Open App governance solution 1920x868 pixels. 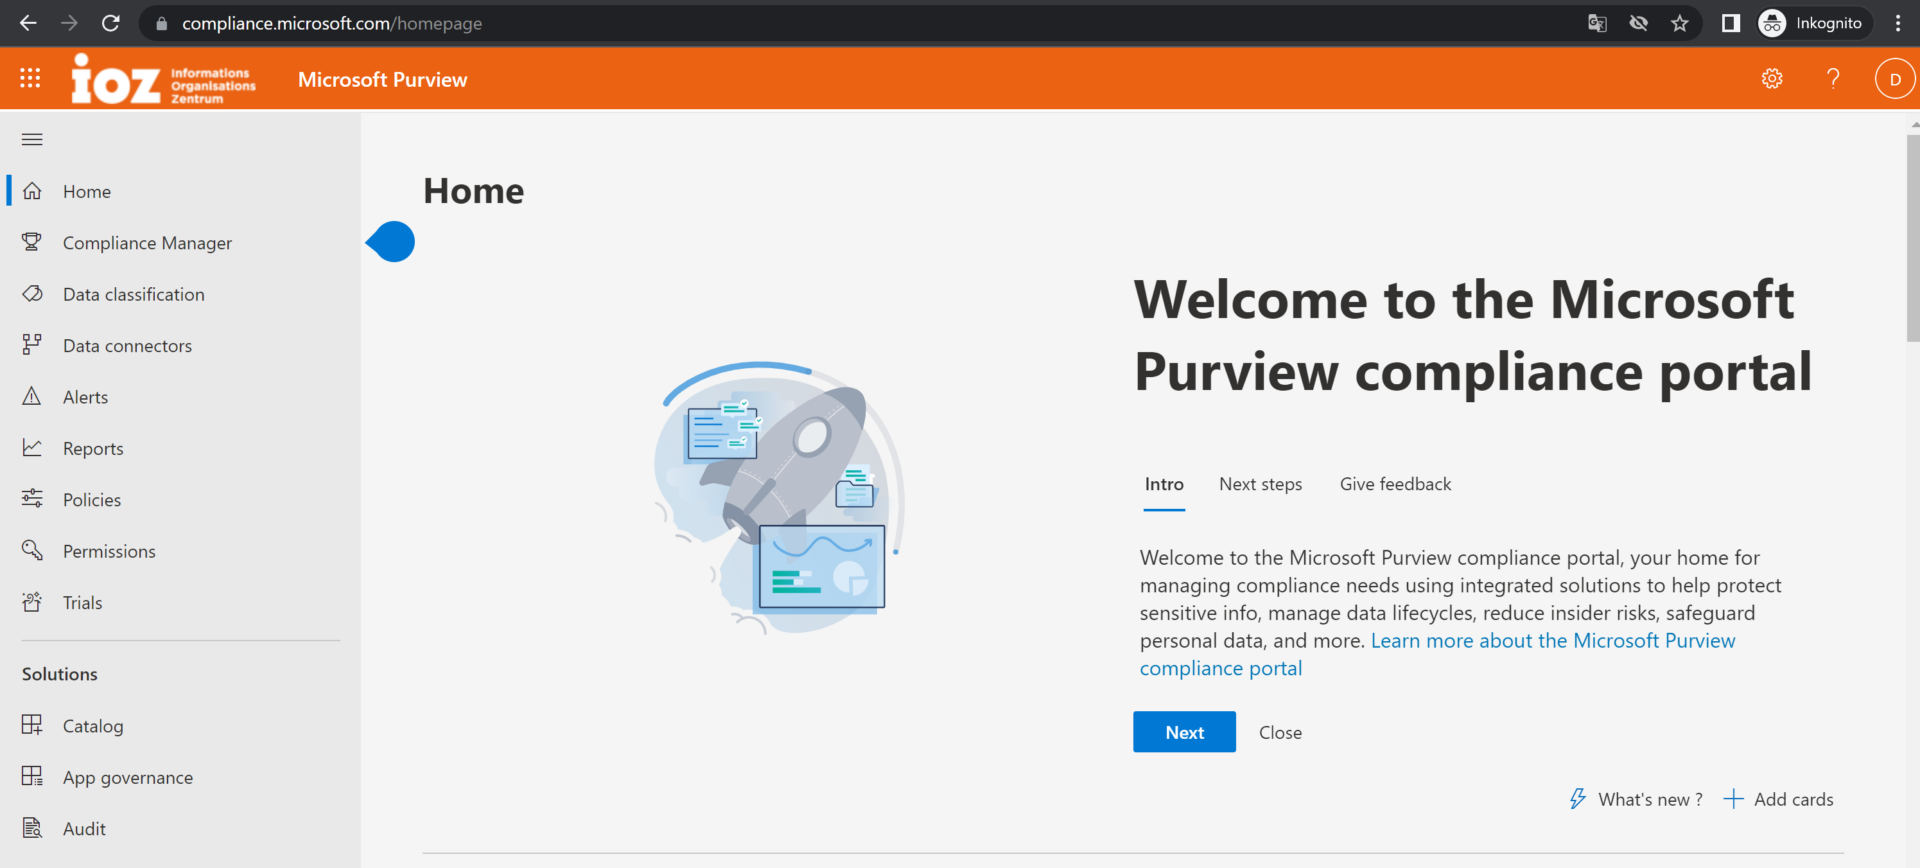[180, 777]
